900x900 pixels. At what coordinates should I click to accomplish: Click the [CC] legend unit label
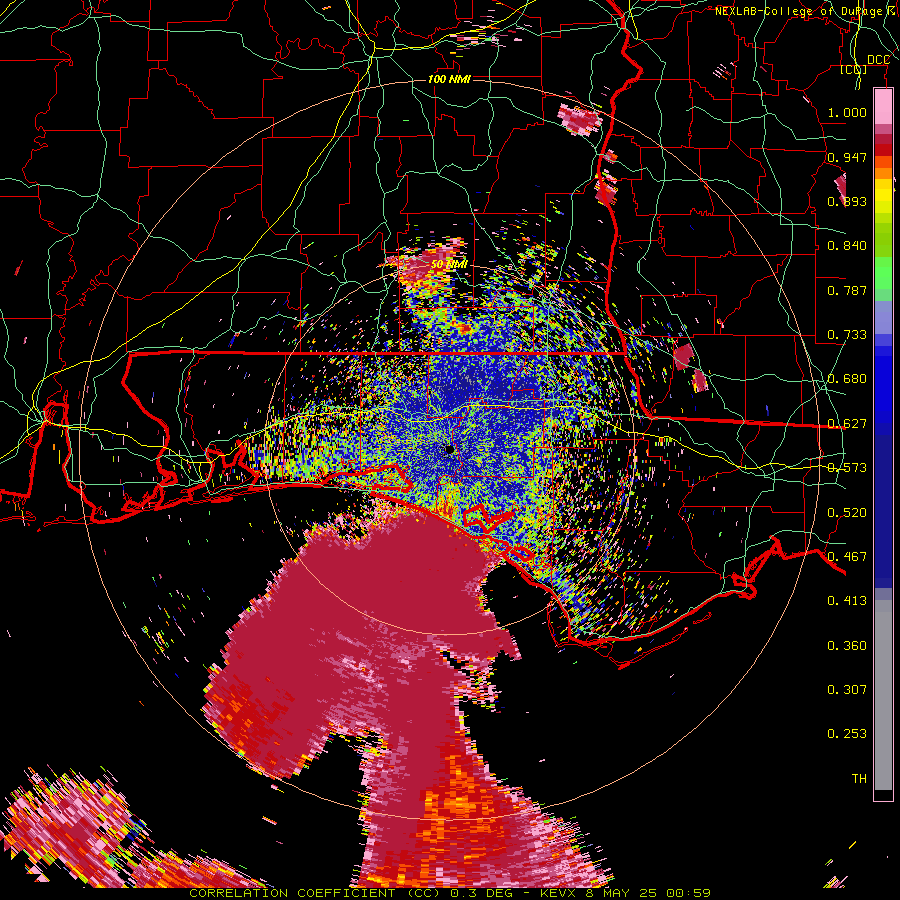point(854,69)
